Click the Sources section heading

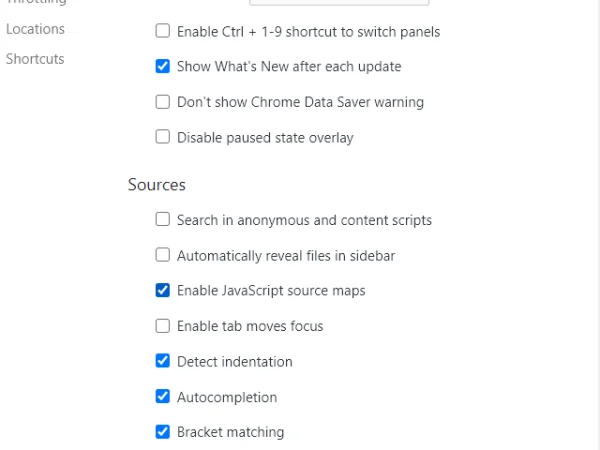[157, 184]
